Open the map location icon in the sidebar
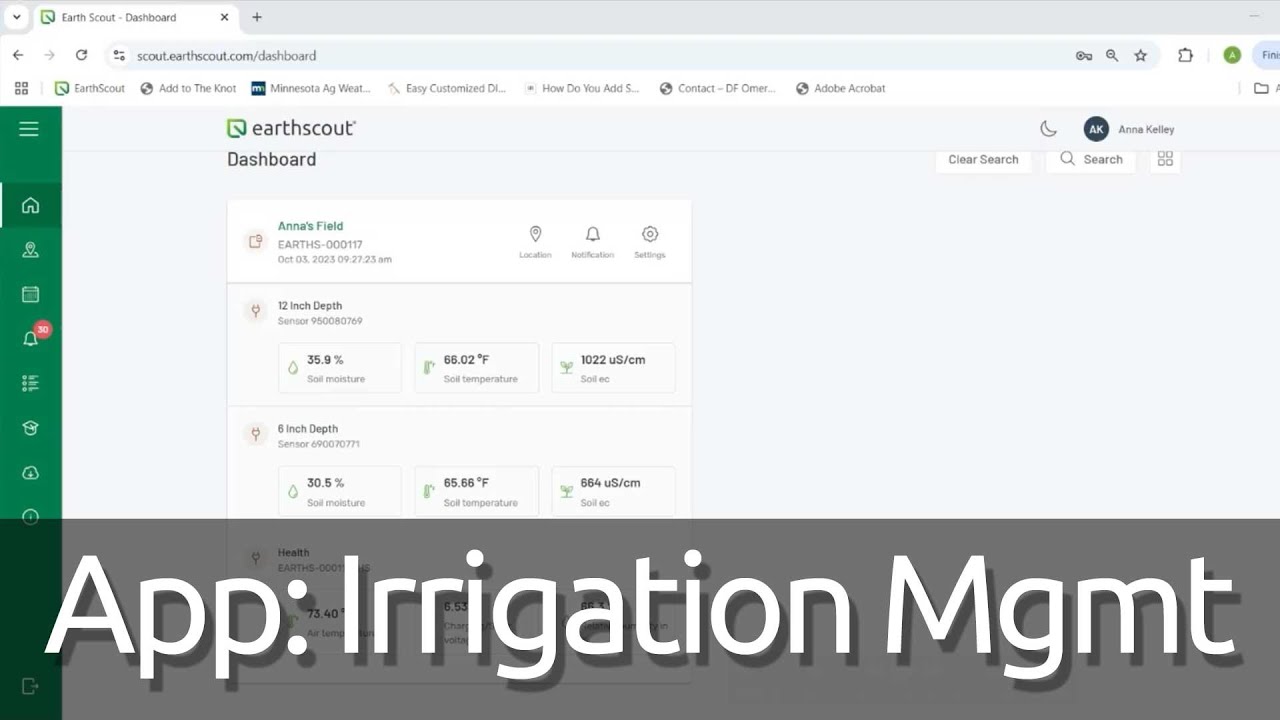 tap(30, 250)
